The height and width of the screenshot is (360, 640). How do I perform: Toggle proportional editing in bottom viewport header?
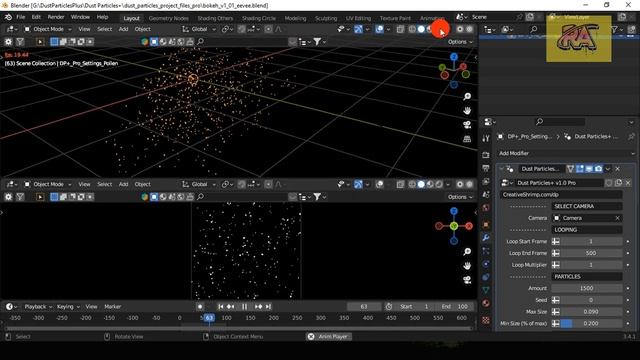coord(268,184)
